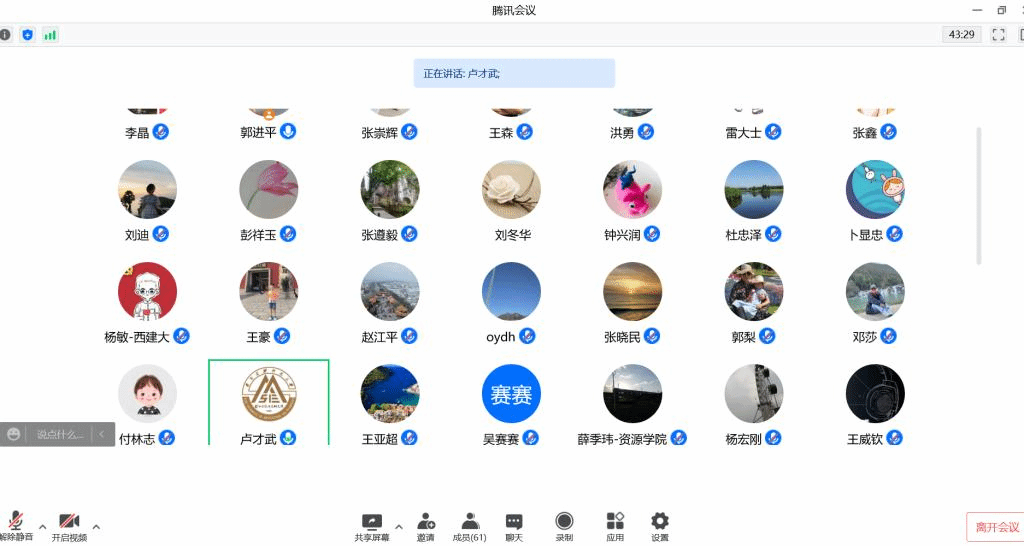Expand audio options arrow beside 解除静音
This screenshot has width=1024, height=546.
42,526
